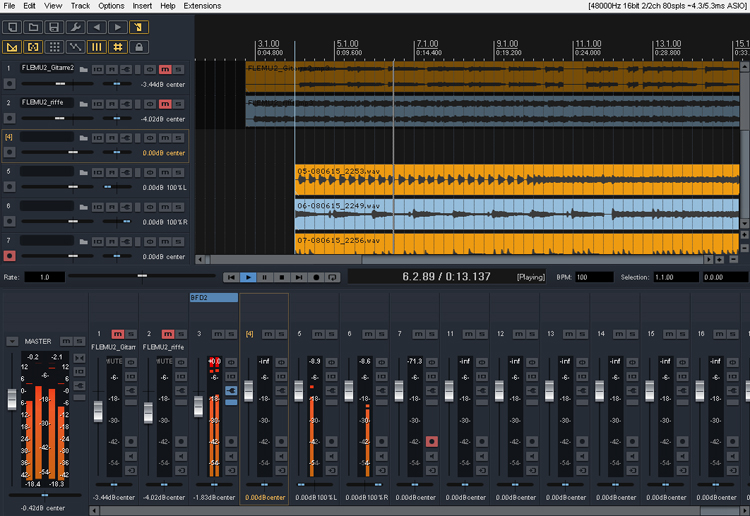Mute mixer strip 3
Screen dimensions: 750x516
(218, 334)
